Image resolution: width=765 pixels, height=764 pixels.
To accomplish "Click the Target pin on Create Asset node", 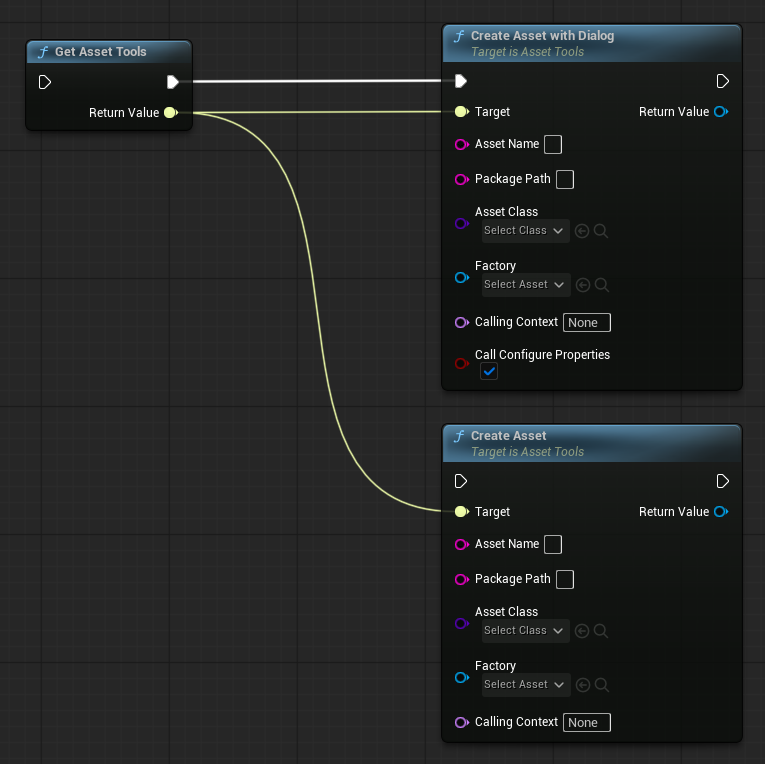I will [x=461, y=512].
